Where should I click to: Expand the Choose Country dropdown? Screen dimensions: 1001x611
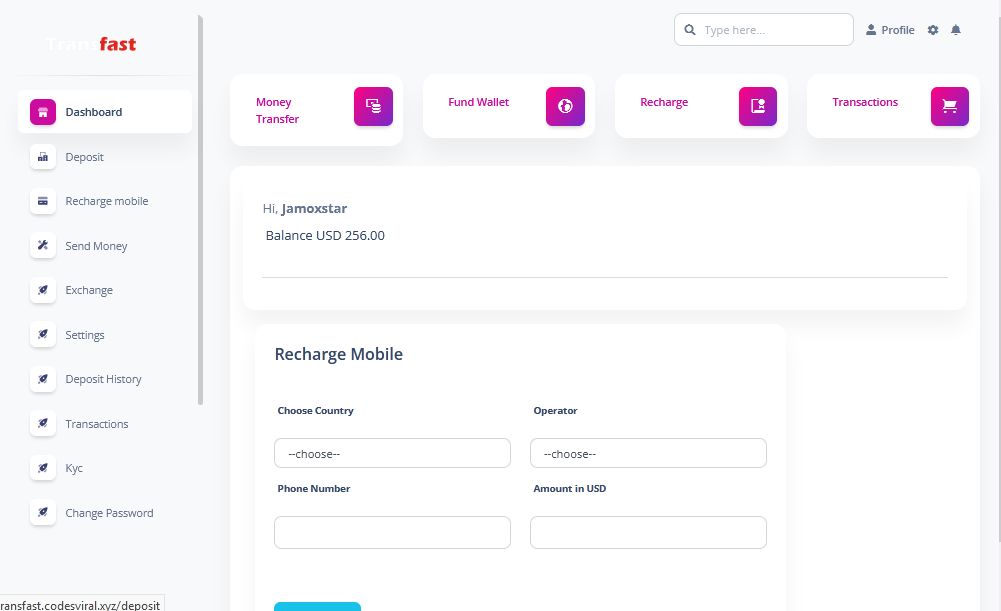pyautogui.click(x=392, y=453)
